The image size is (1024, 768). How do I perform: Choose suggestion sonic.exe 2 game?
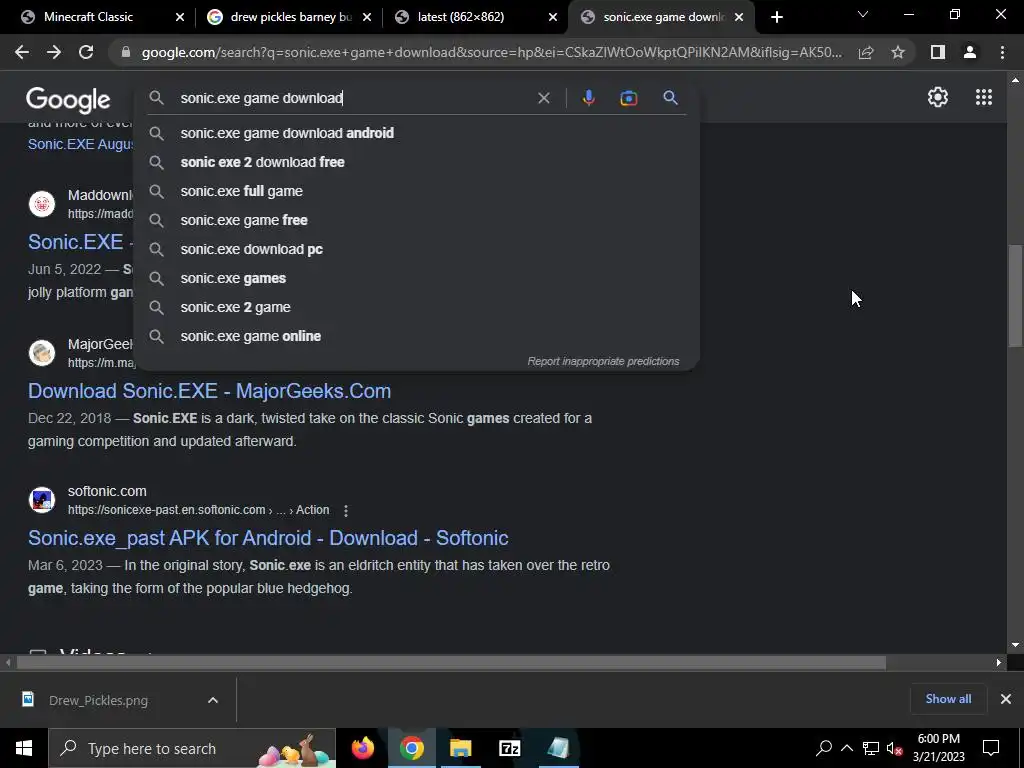coord(417,307)
